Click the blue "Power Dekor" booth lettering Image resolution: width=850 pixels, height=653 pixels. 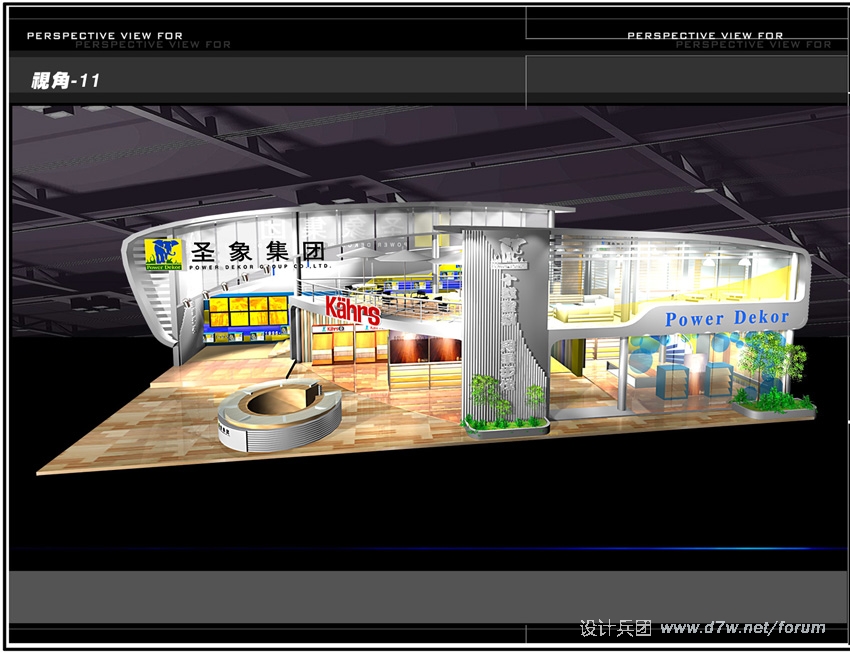(x=727, y=318)
